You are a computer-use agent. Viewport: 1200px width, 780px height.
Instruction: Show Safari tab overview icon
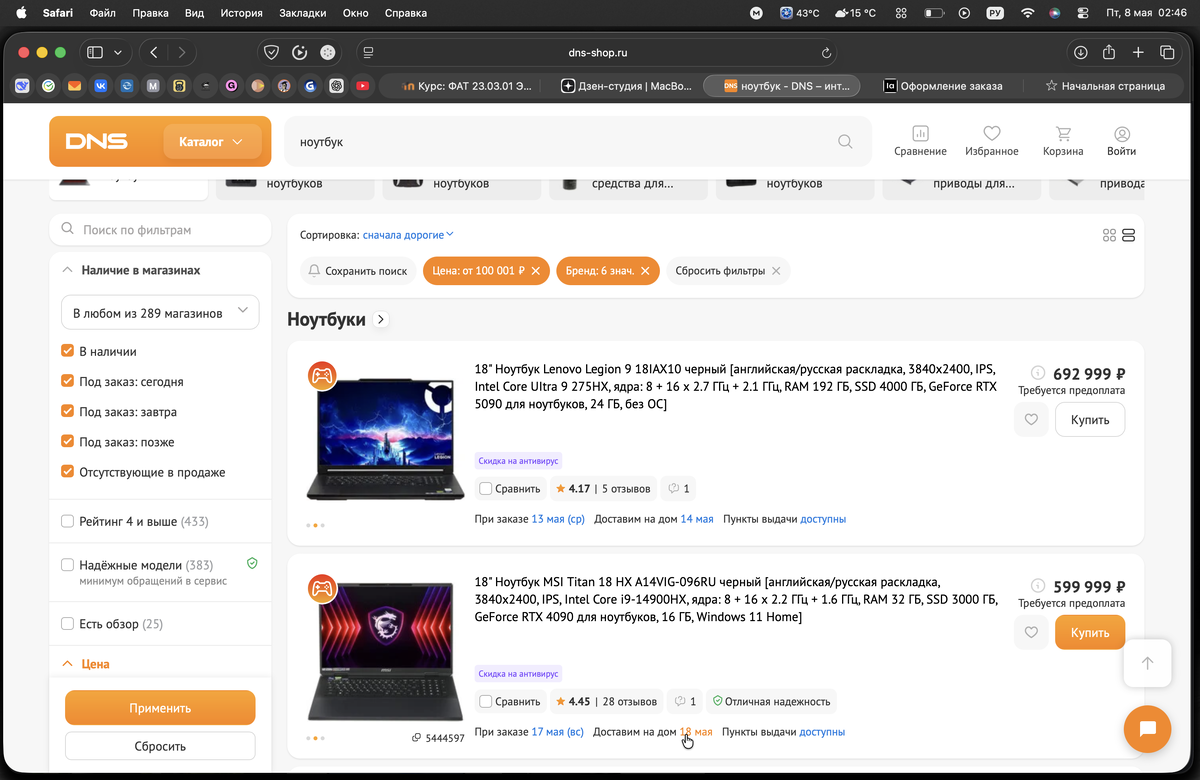tap(1167, 52)
